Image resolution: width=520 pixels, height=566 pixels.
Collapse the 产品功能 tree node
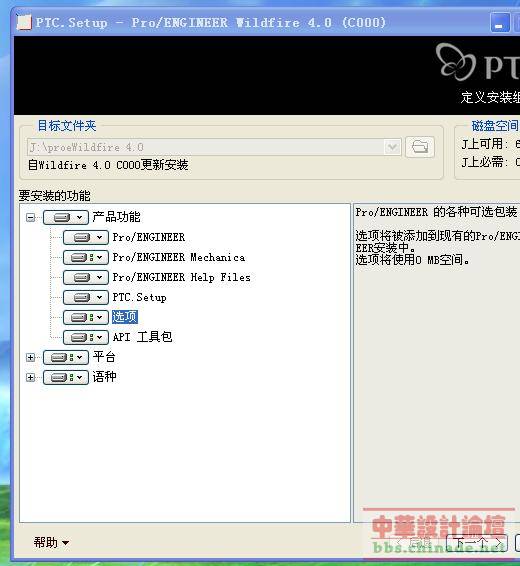coord(31,218)
